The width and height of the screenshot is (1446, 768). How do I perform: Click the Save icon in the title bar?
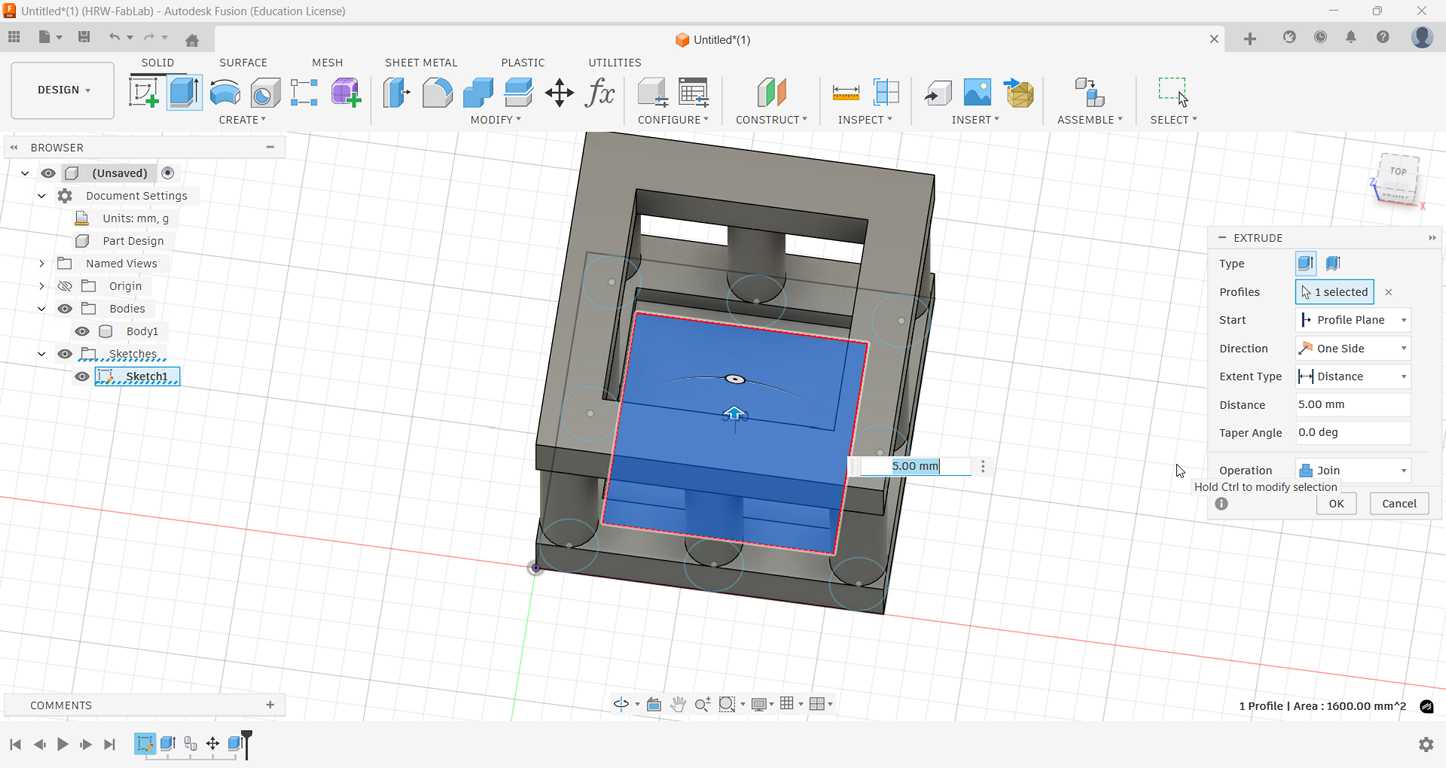84,37
